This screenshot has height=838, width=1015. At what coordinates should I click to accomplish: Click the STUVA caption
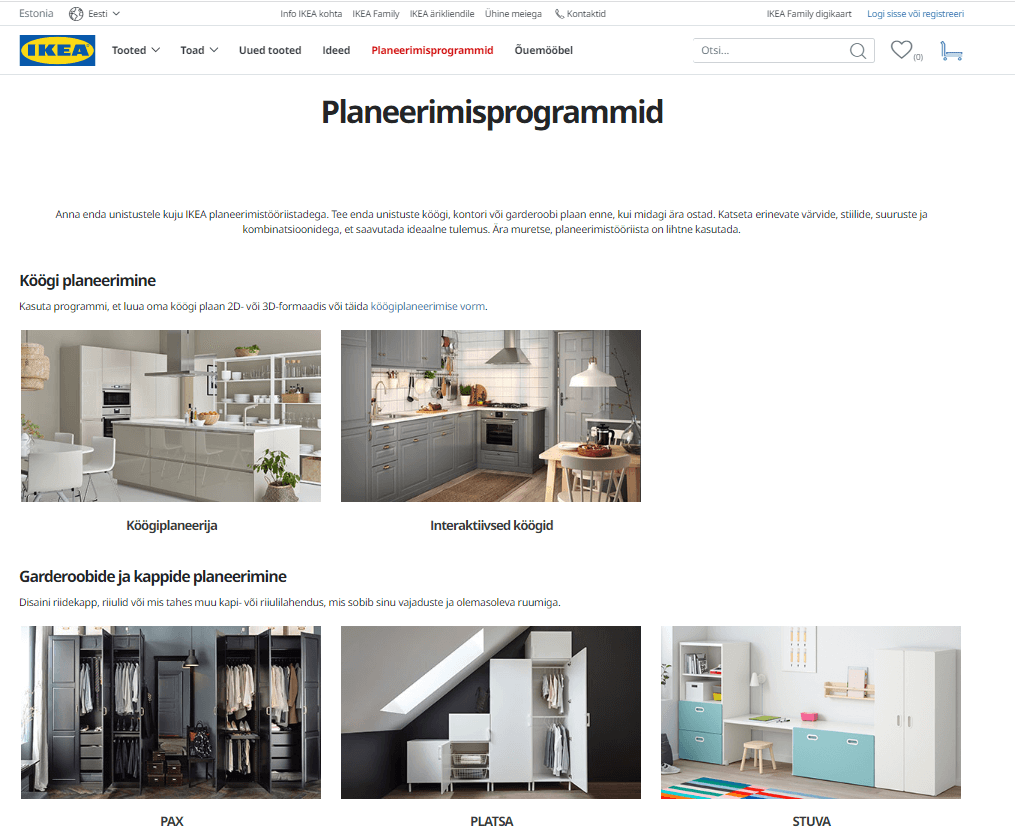811,821
